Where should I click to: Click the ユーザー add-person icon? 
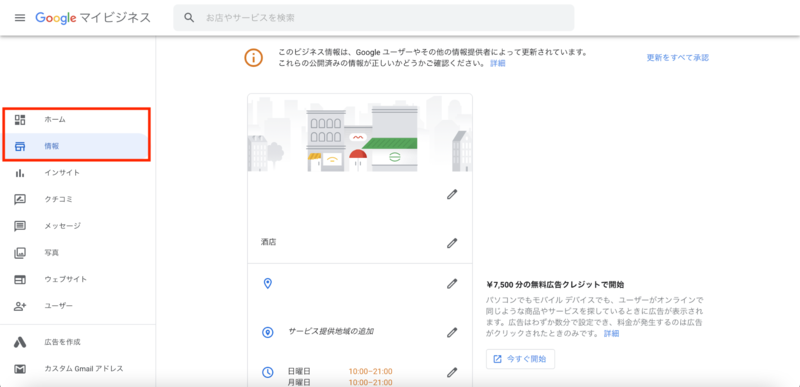pos(20,306)
